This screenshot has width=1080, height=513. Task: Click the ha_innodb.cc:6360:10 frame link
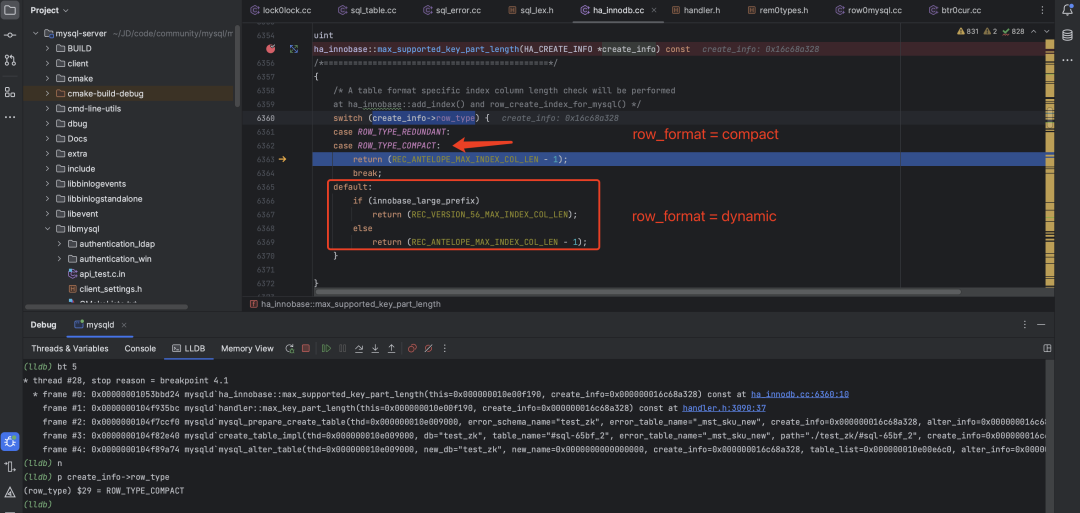pyautogui.click(x=785, y=395)
